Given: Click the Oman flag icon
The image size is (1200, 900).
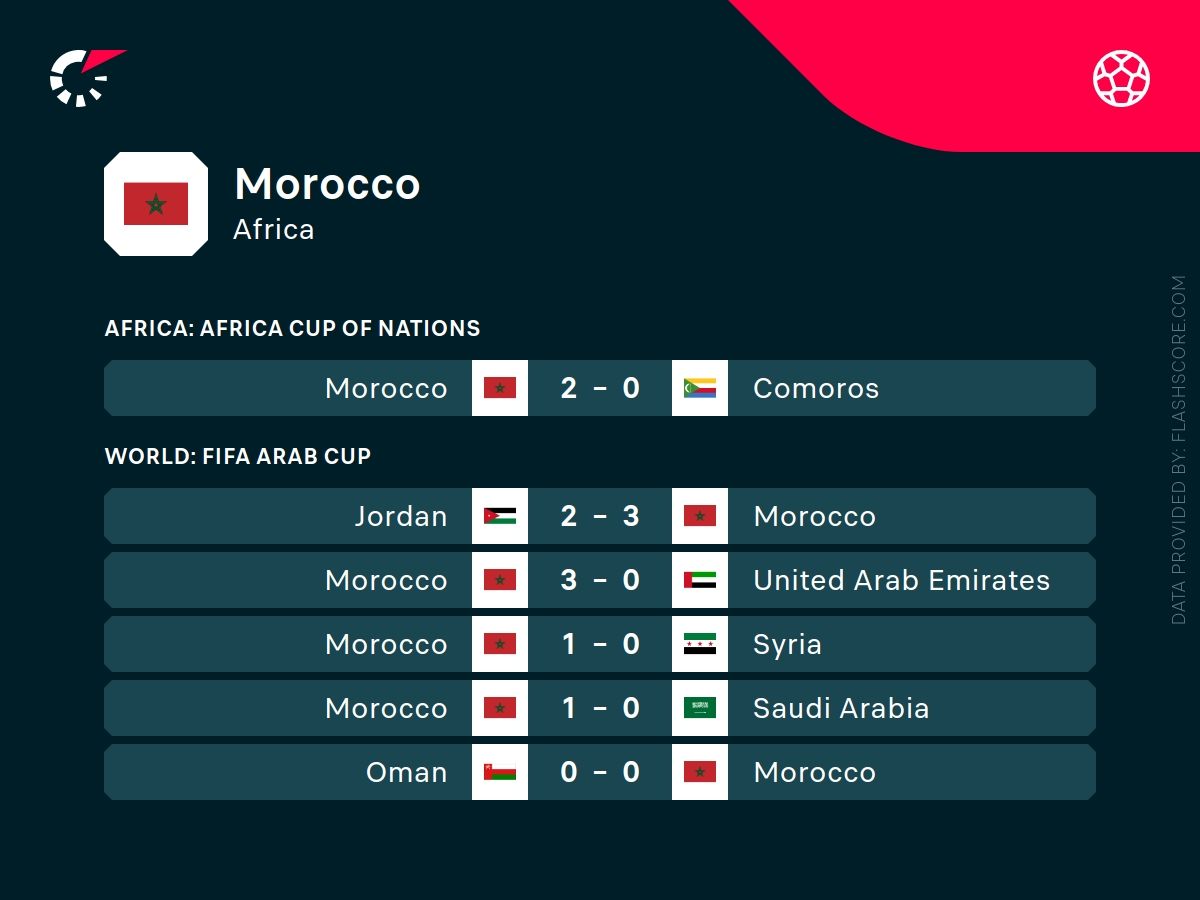Looking at the screenshot, I should pyautogui.click(x=500, y=772).
